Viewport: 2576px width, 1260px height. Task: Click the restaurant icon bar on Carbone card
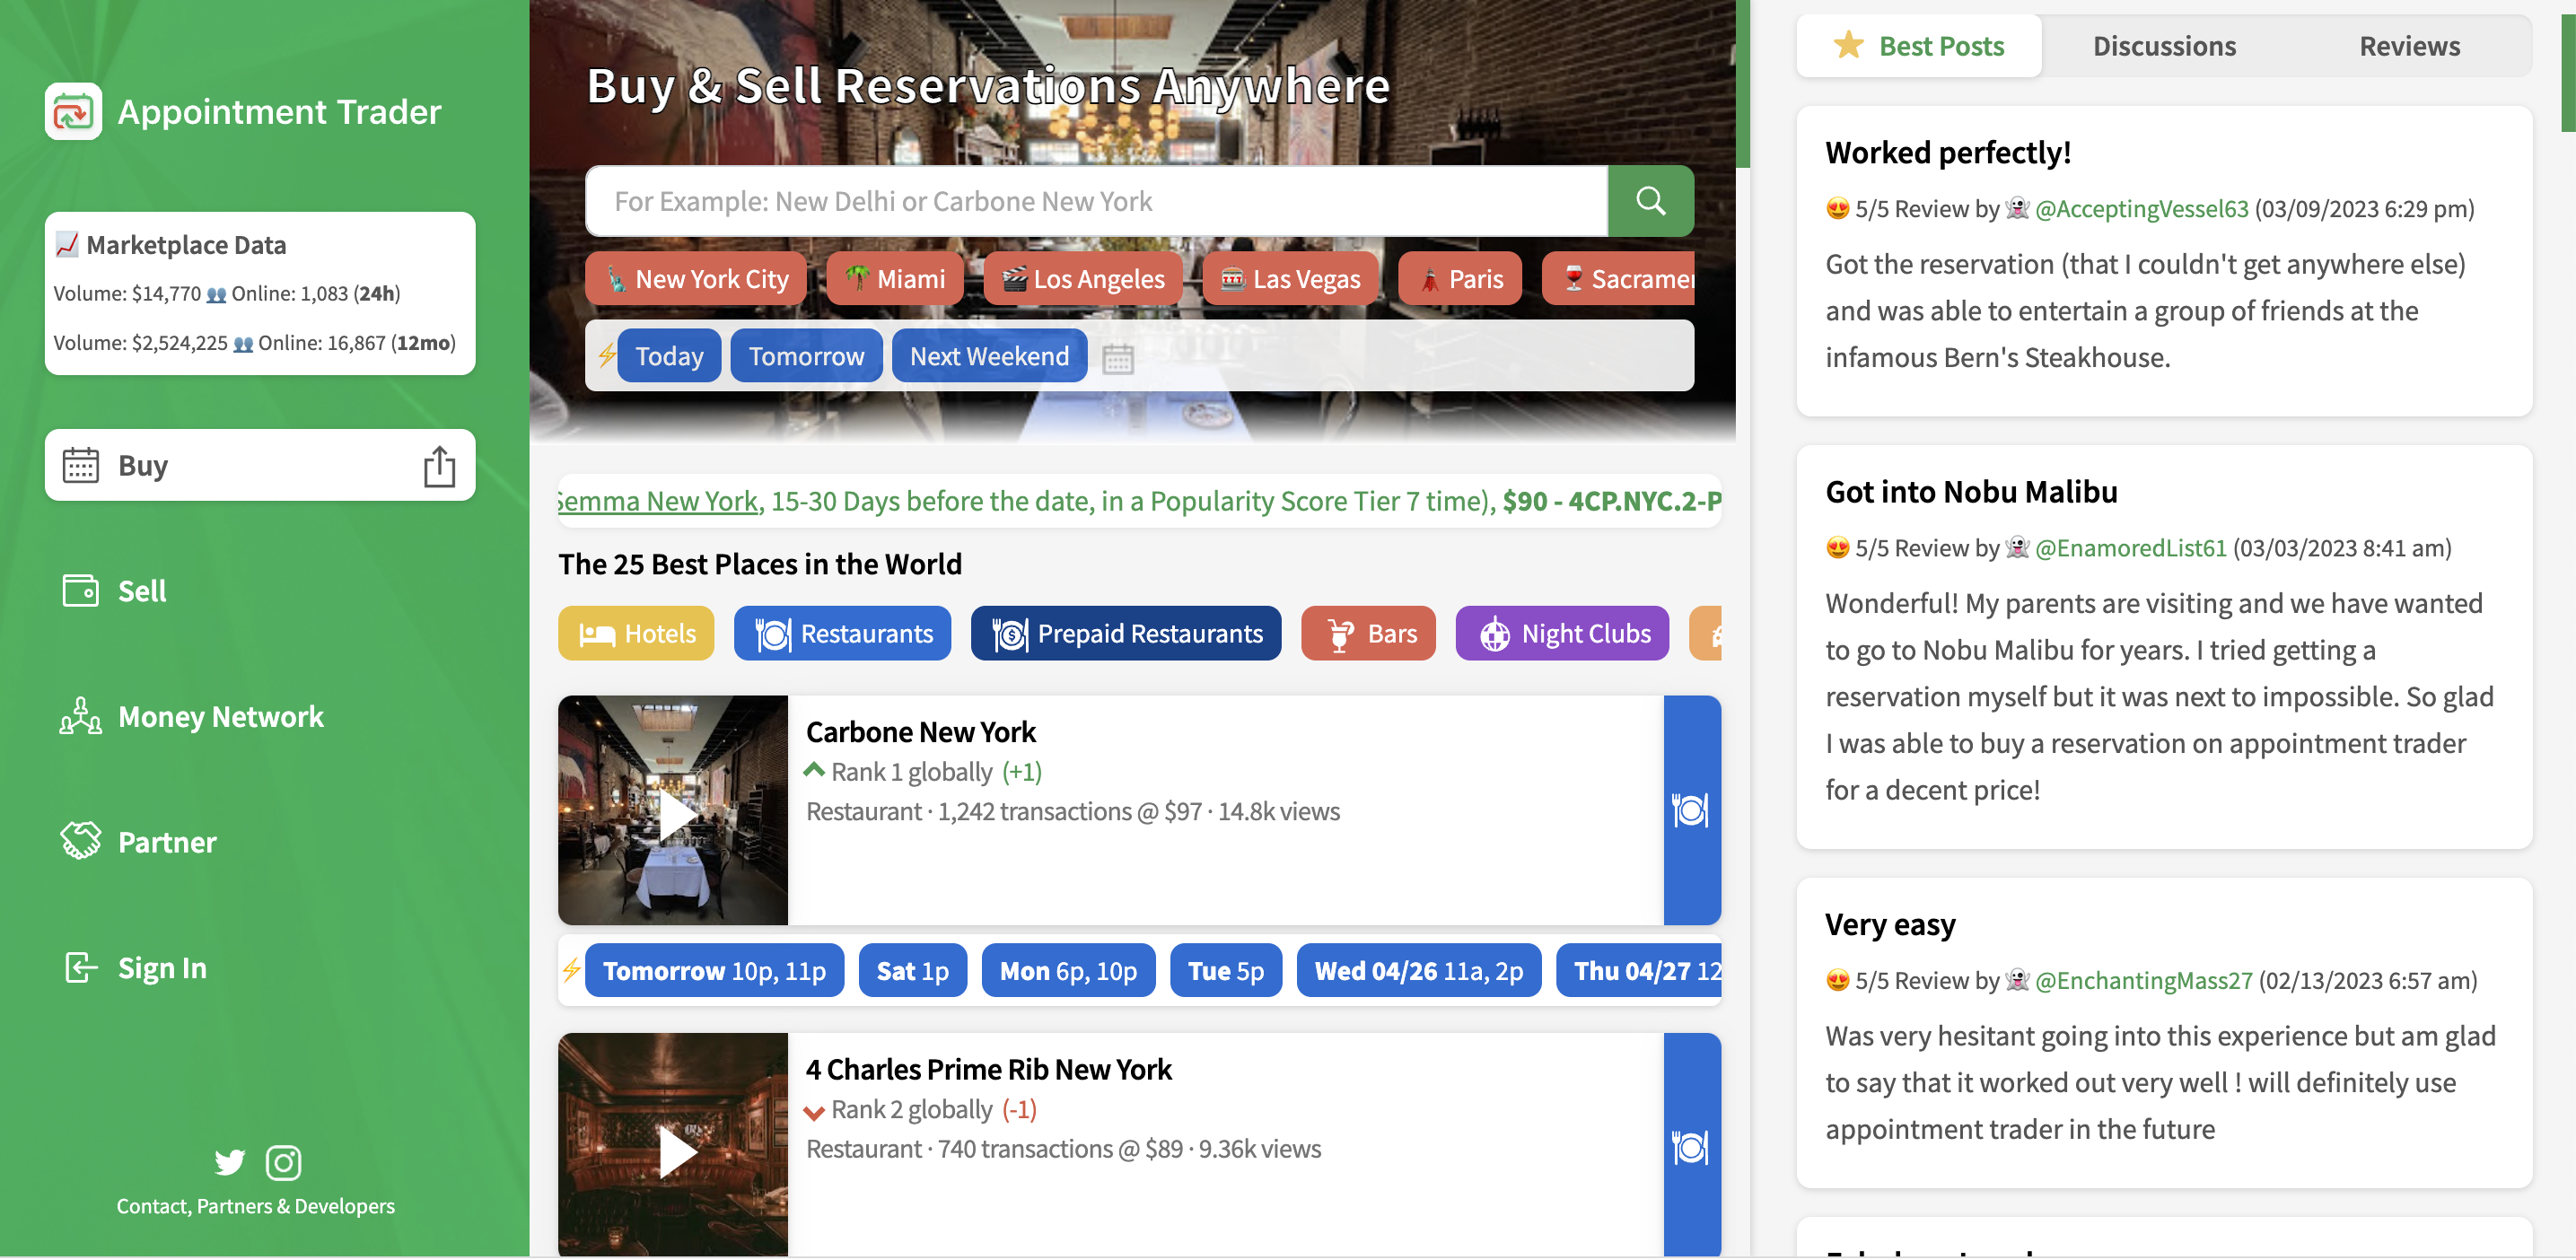pyautogui.click(x=1691, y=810)
